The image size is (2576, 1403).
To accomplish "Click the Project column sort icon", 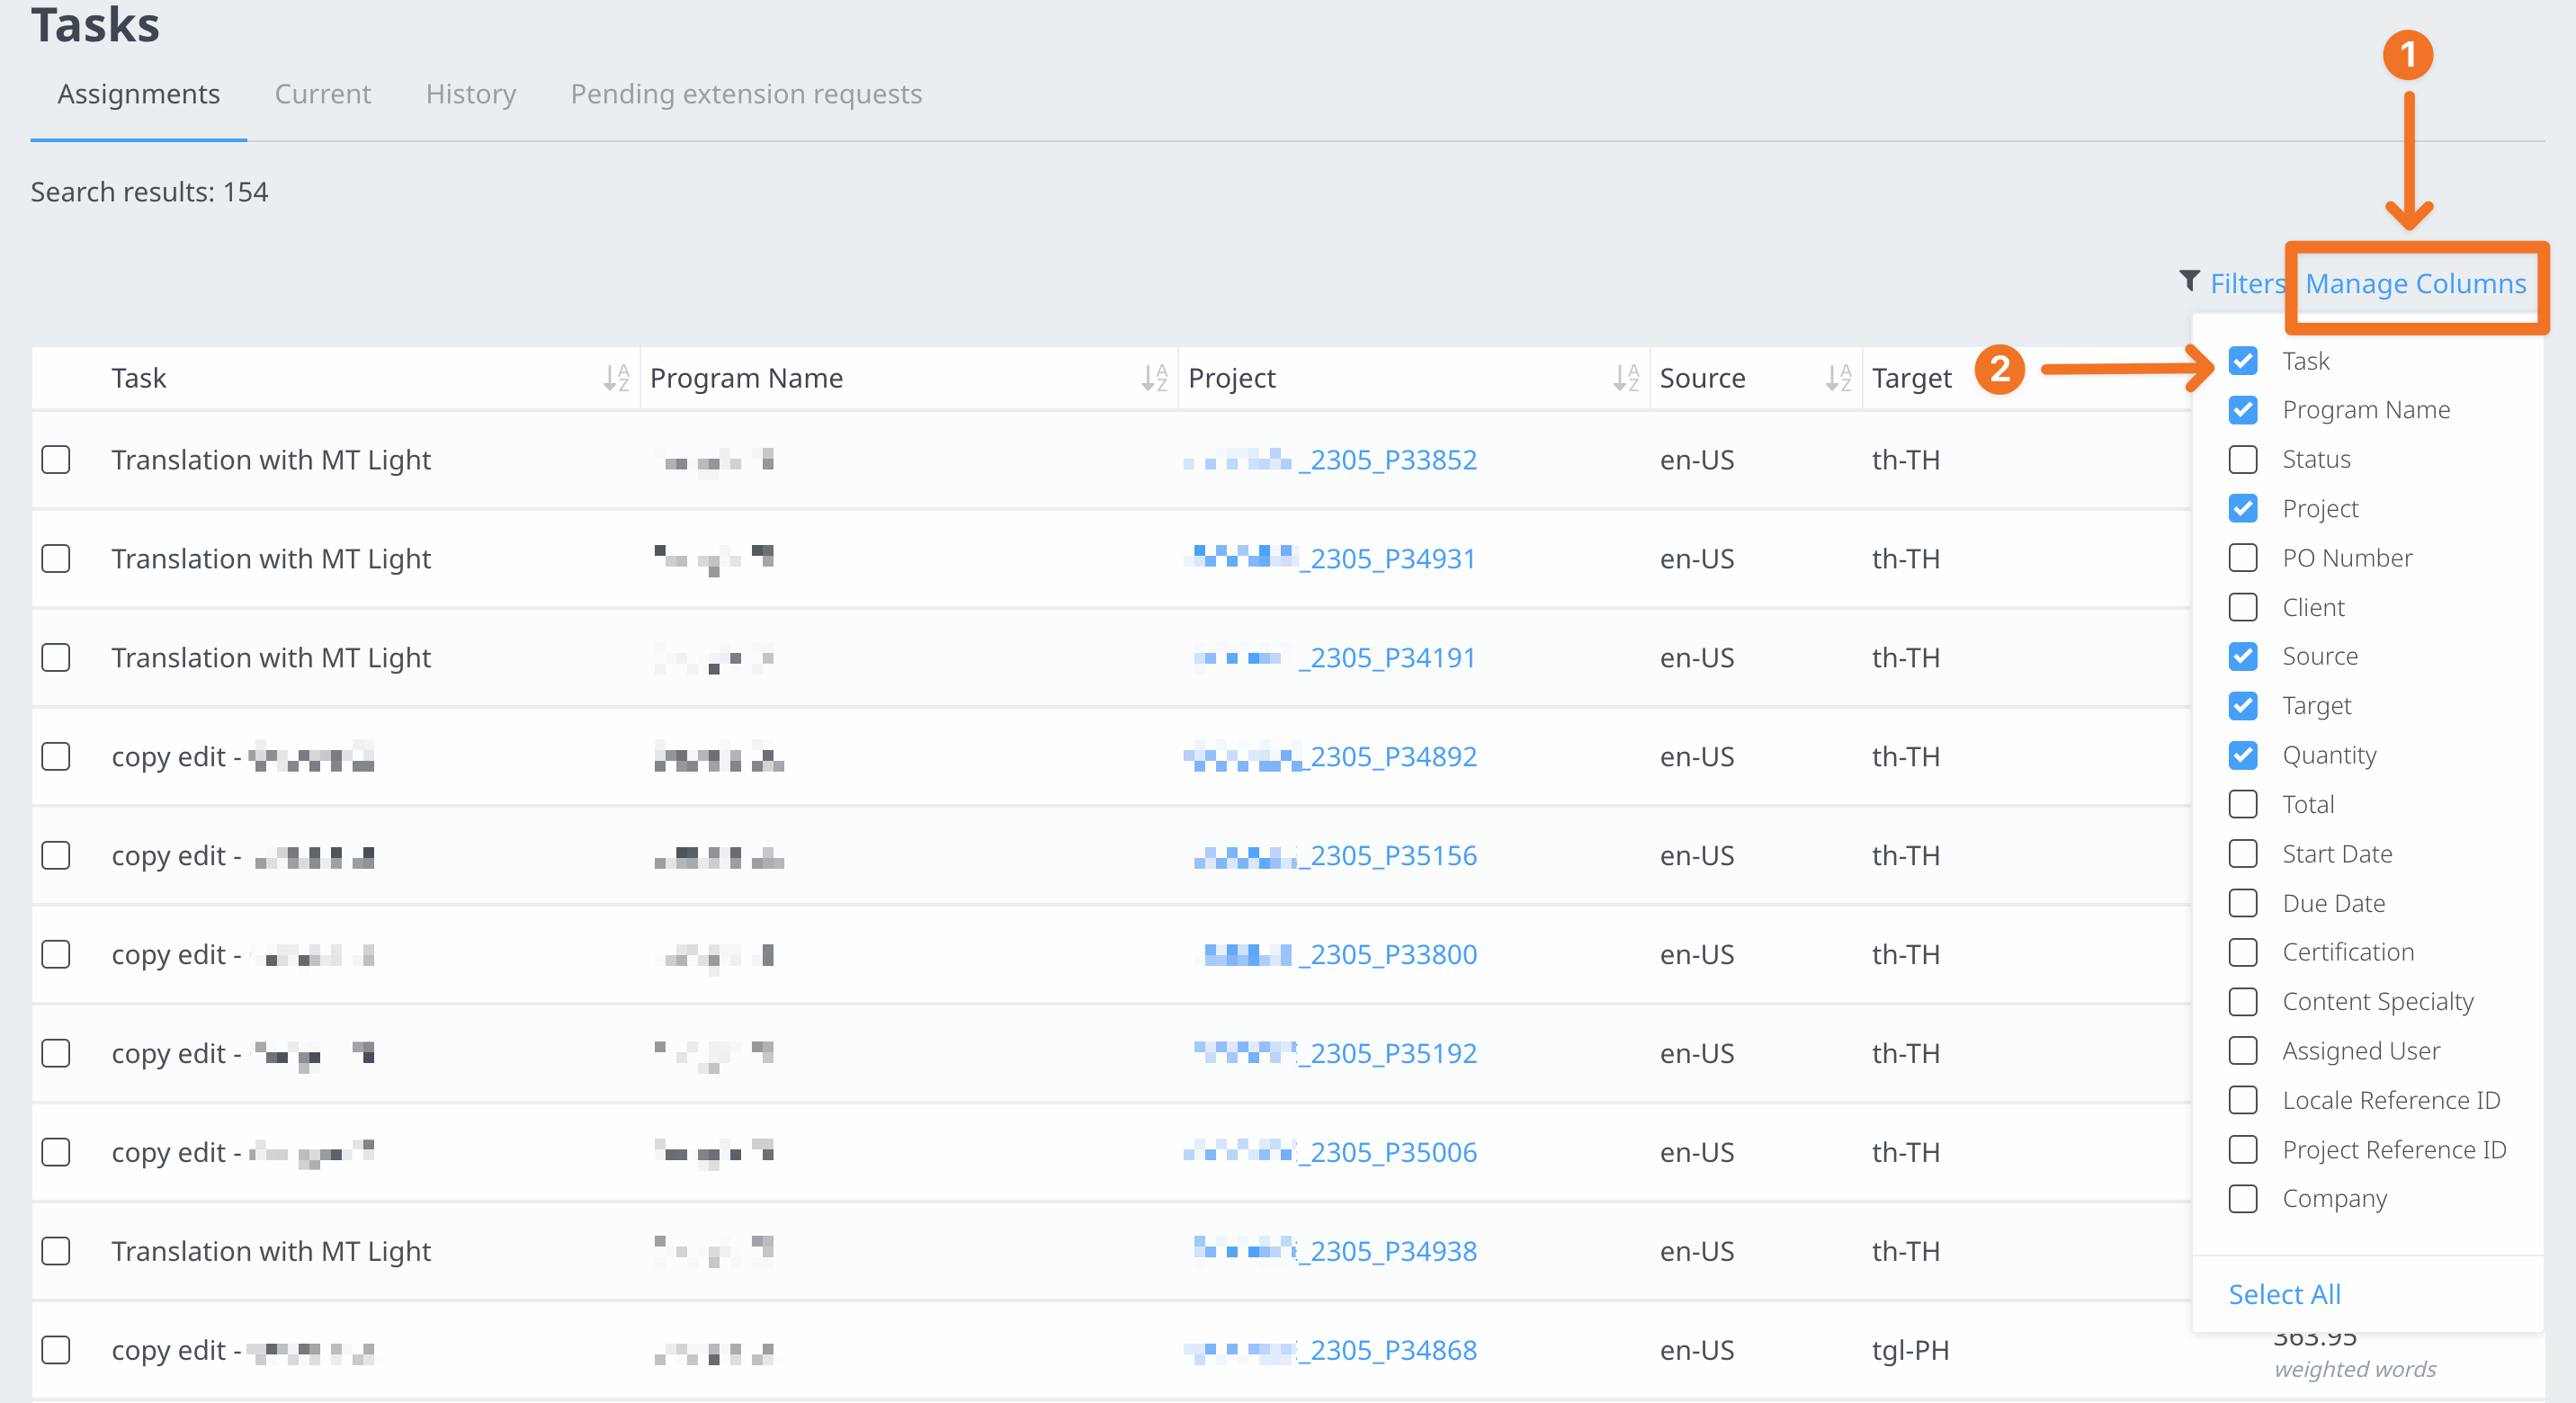I will (x=1625, y=378).
